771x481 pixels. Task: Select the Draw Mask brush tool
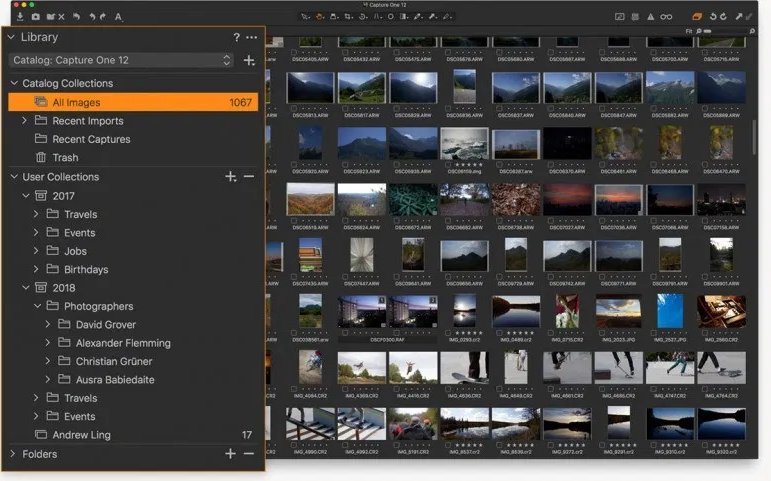point(418,17)
